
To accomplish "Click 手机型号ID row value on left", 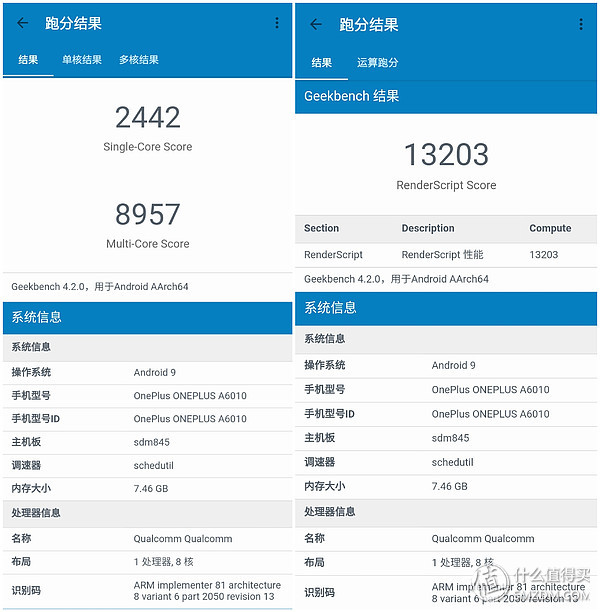I will click(190, 419).
